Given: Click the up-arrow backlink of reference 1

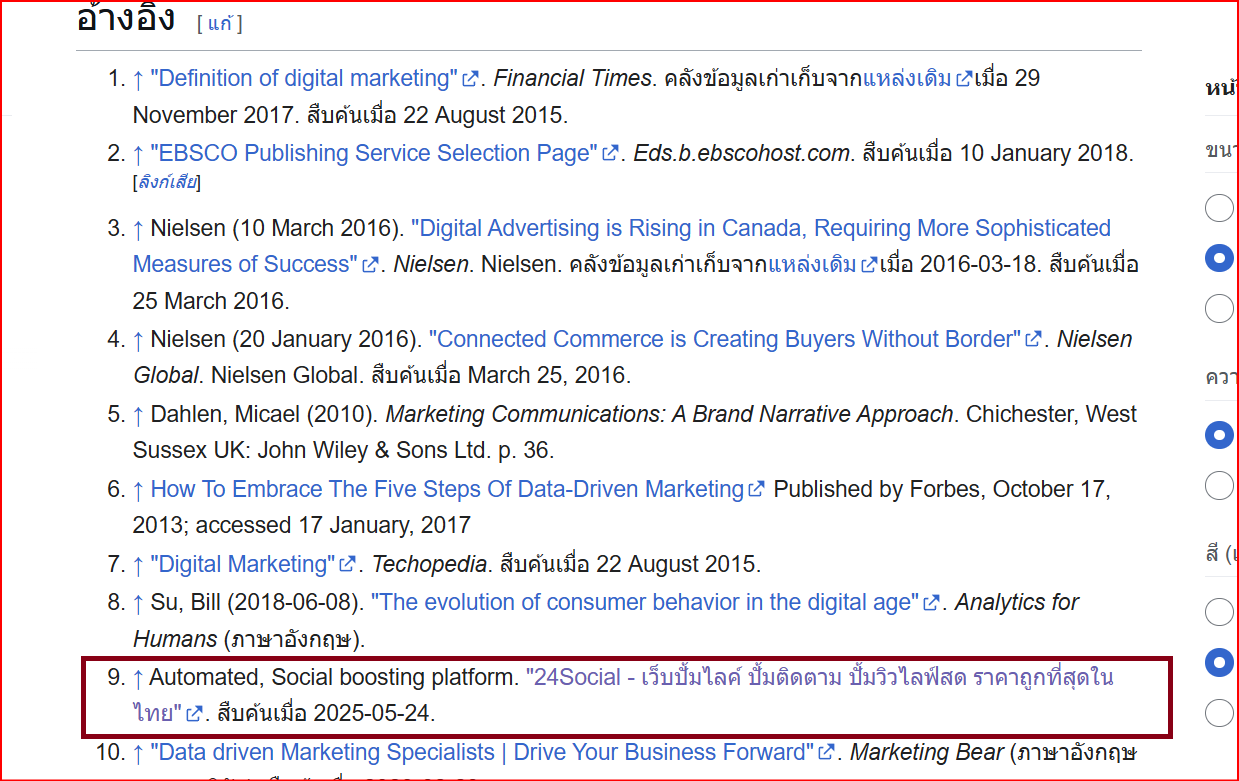Looking at the screenshot, I should click(x=138, y=79).
